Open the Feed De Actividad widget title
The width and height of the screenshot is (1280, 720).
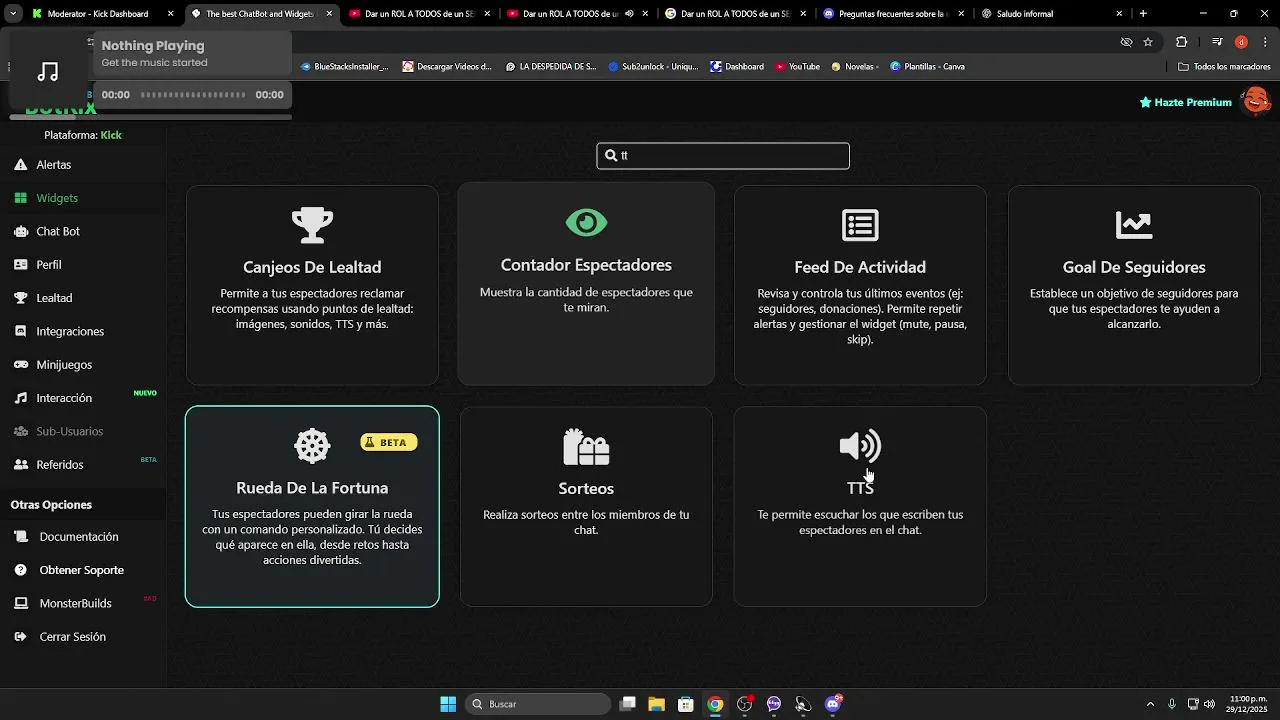click(x=860, y=267)
